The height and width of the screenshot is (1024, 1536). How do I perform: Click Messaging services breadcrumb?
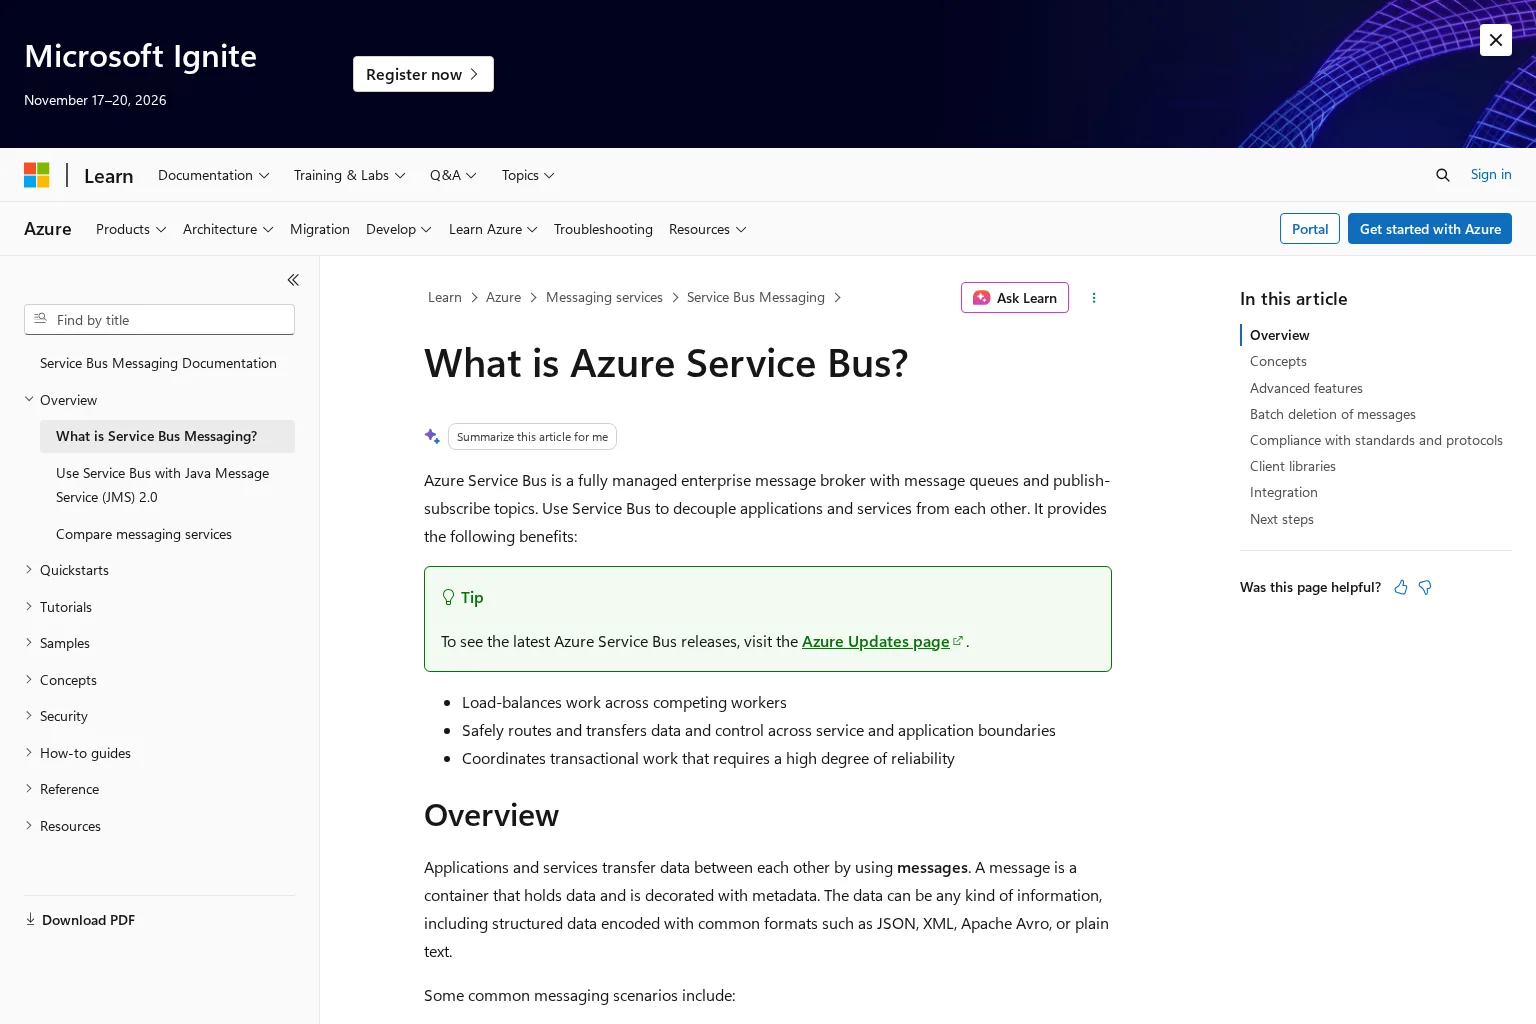(604, 297)
